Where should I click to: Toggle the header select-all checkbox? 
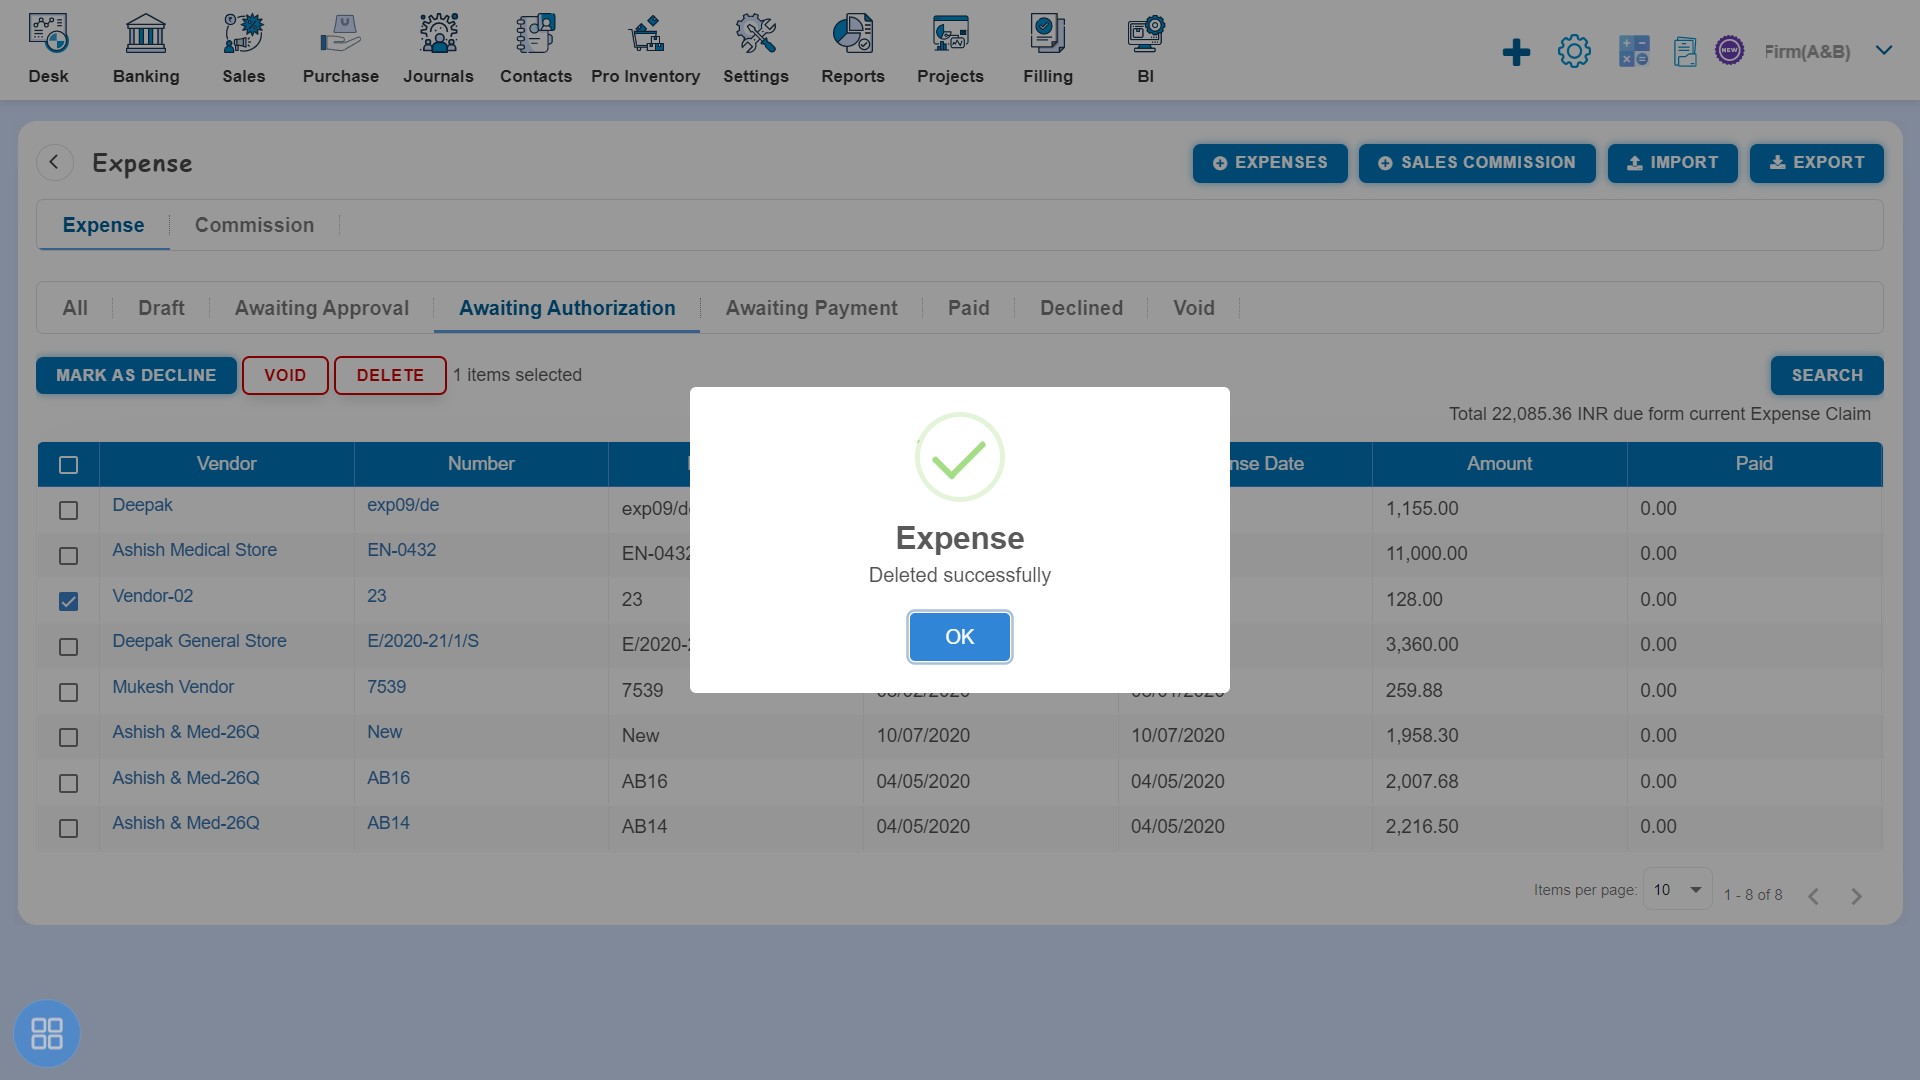click(x=69, y=464)
